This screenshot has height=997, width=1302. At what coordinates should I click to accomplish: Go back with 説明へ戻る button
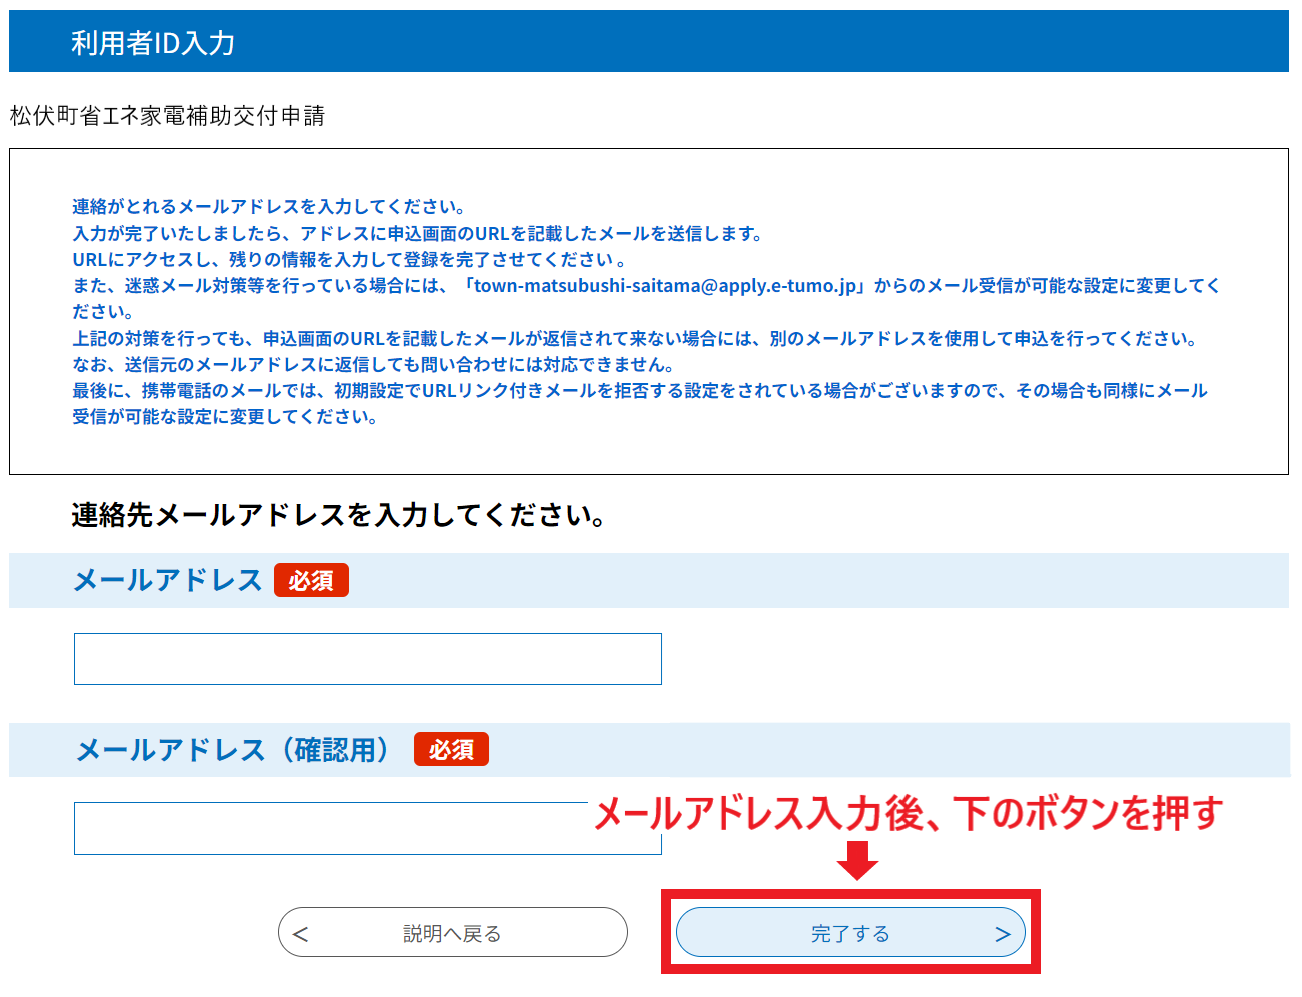pyautogui.click(x=453, y=933)
